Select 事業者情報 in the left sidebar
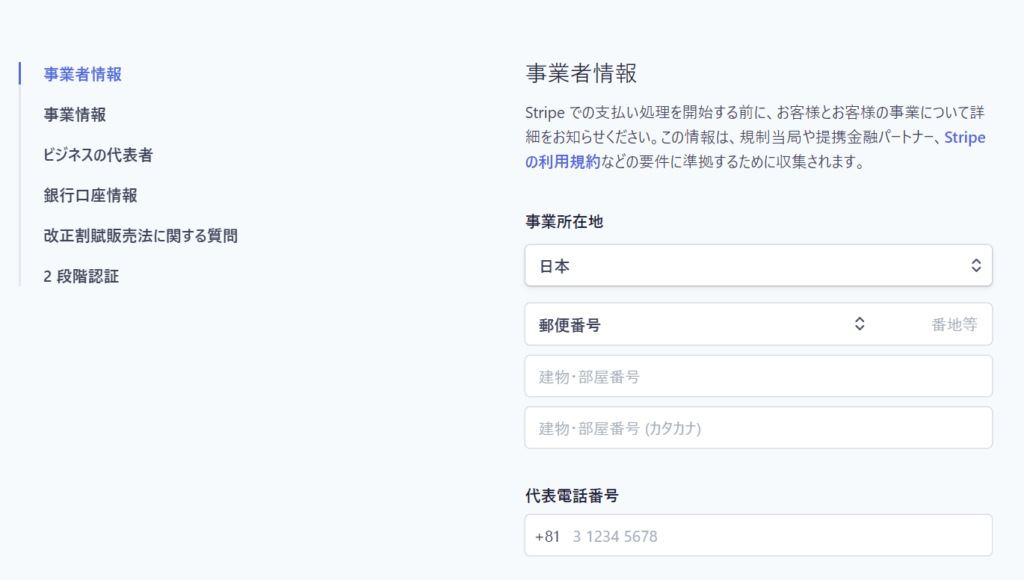The height and width of the screenshot is (580, 1024). (x=82, y=74)
